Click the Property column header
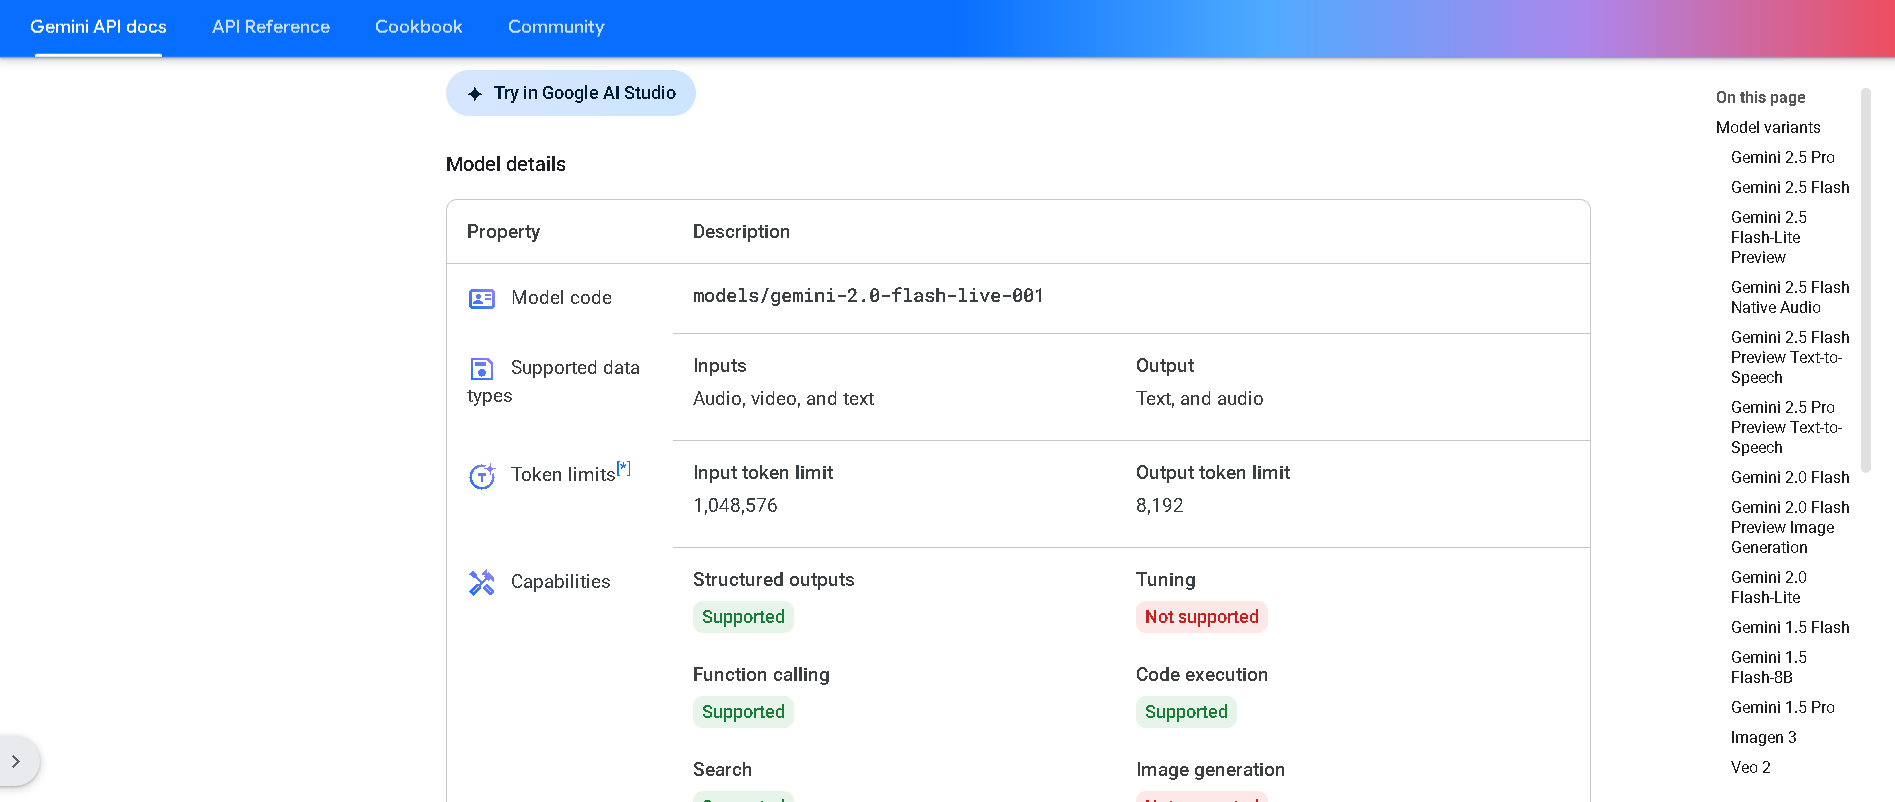The image size is (1895, 802). [x=503, y=232]
